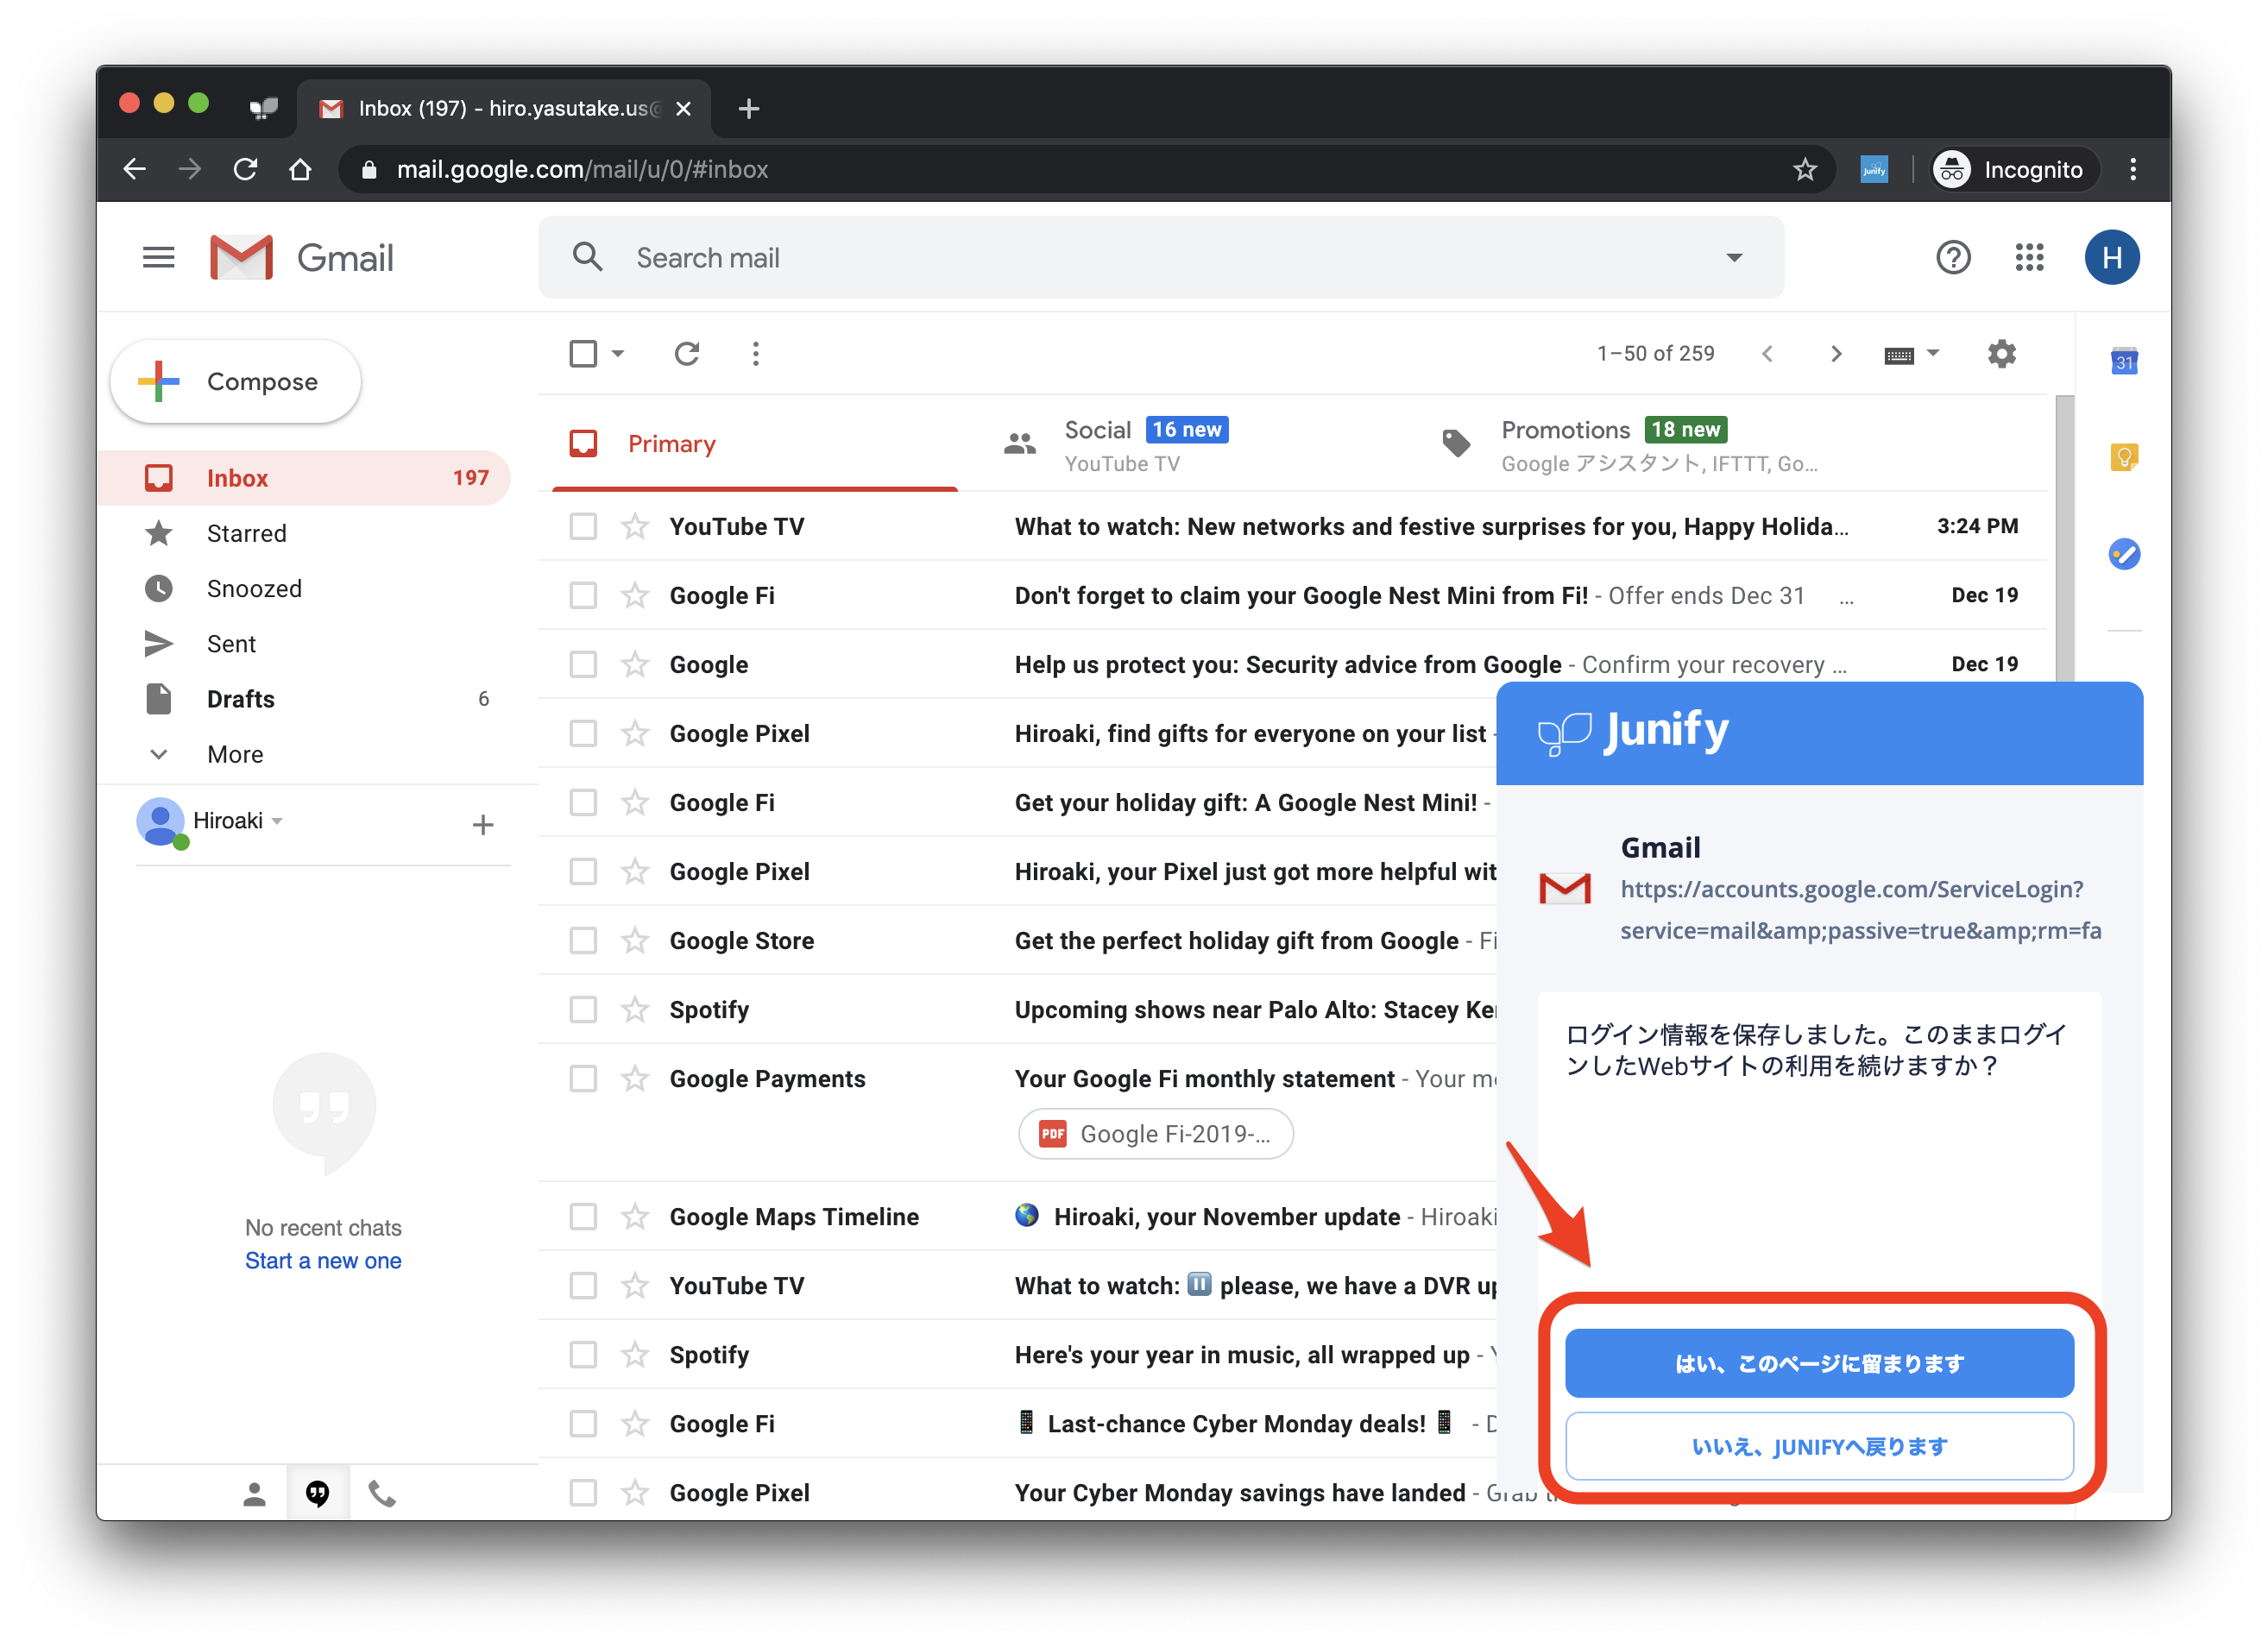
Task: Expand the search options dropdown arrow
Action: click(1734, 258)
